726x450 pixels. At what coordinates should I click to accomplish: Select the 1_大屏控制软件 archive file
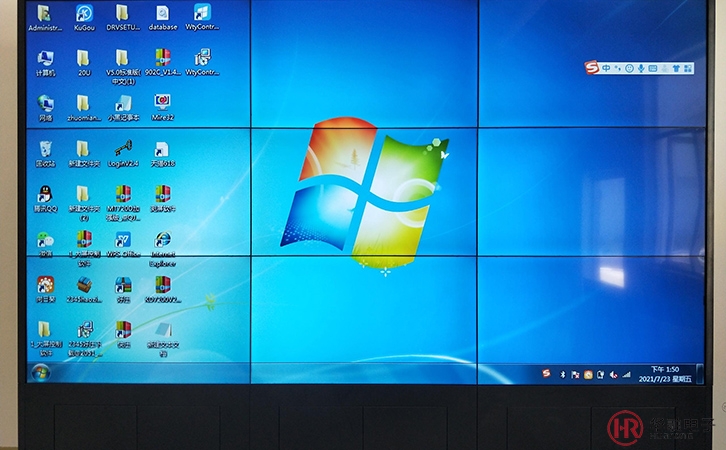pos(84,249)
